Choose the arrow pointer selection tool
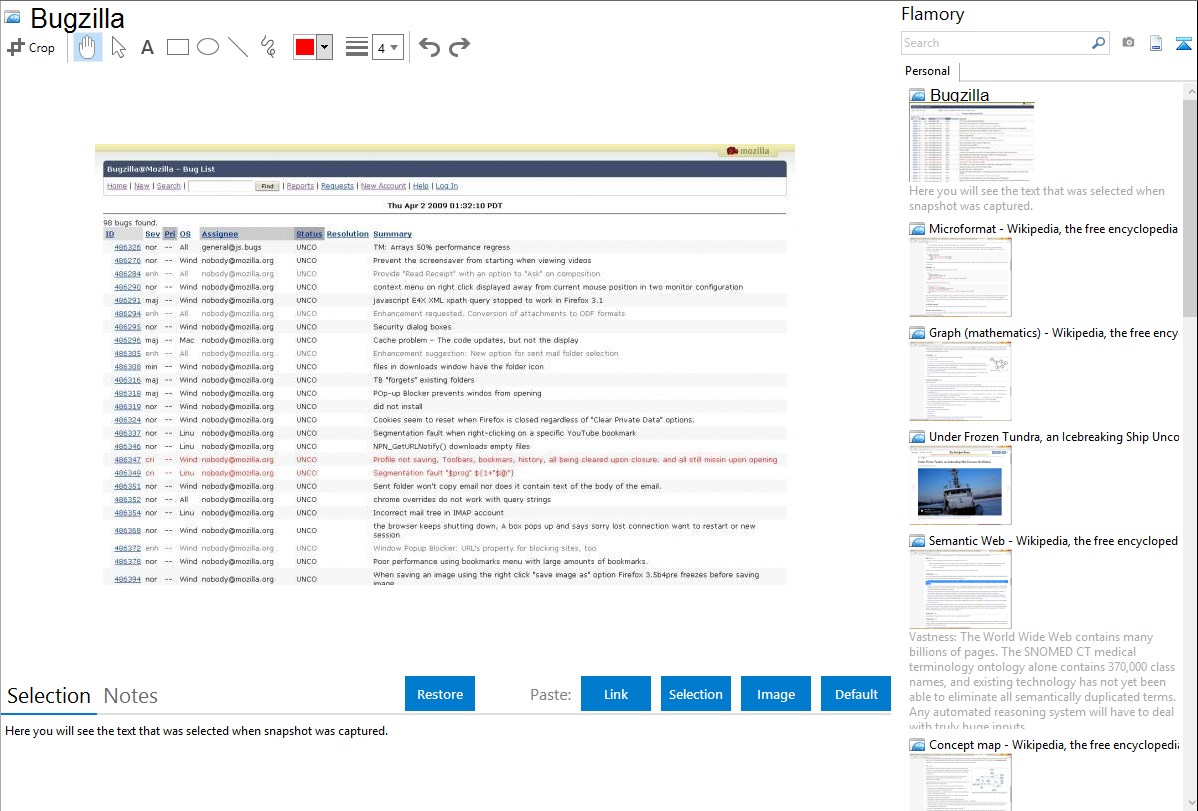 pyautogui.click(x=118, y=47)
